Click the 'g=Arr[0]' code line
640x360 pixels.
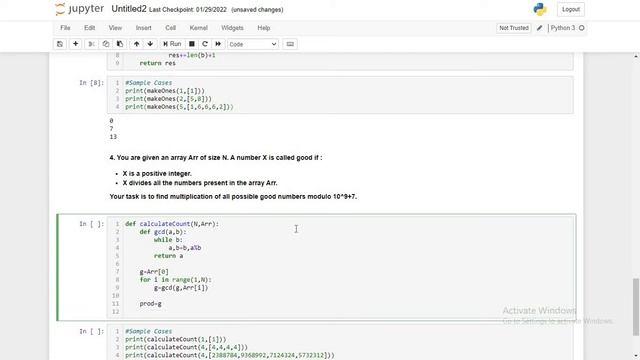click(x=154, y=272)
